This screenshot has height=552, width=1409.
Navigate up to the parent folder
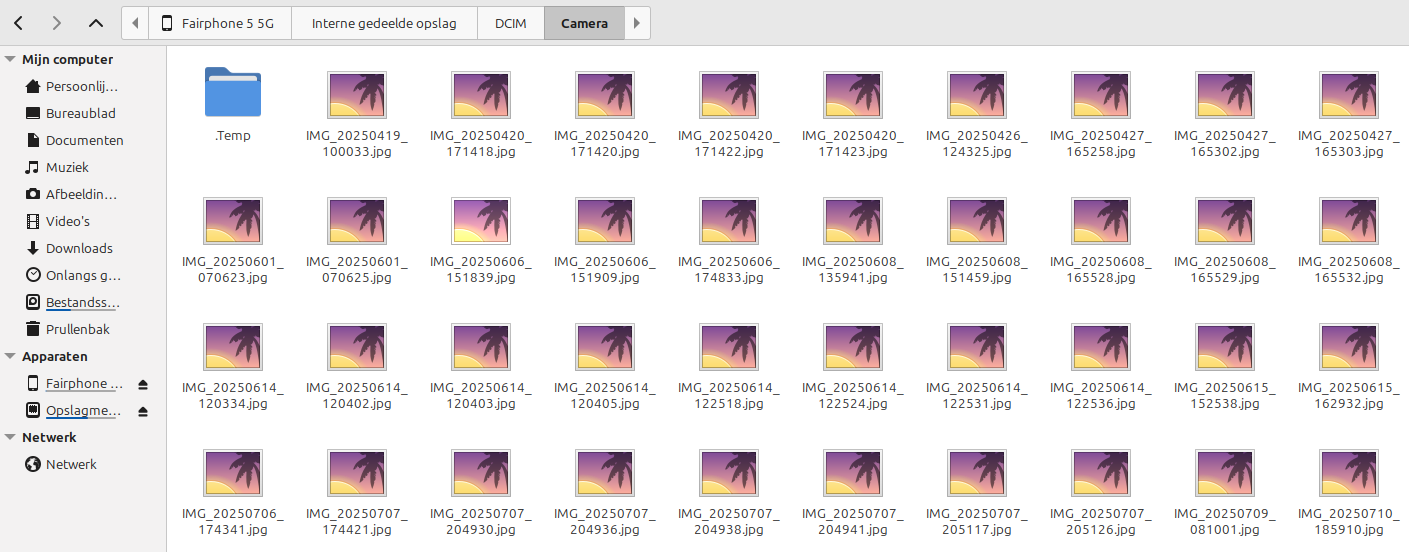pos(95,23)
